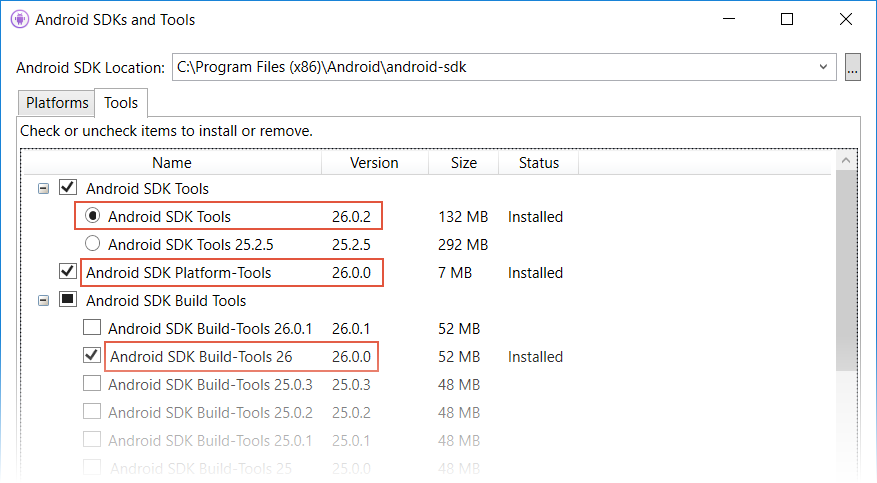This screenshot has width=877, height=483.
Task: Click version 26.0.0 in Platform-Tools row
Action: pos(351,273)
